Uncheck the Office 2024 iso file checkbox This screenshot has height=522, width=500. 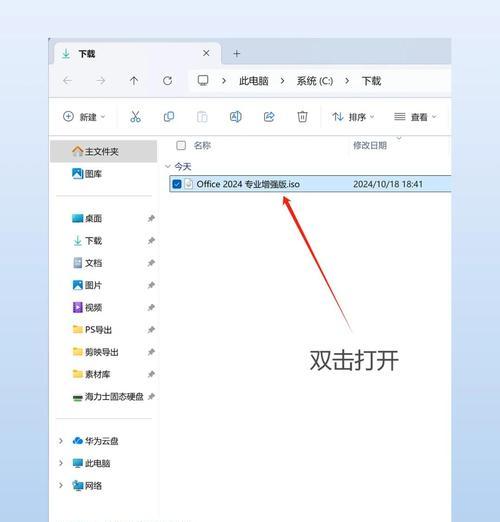177,184
